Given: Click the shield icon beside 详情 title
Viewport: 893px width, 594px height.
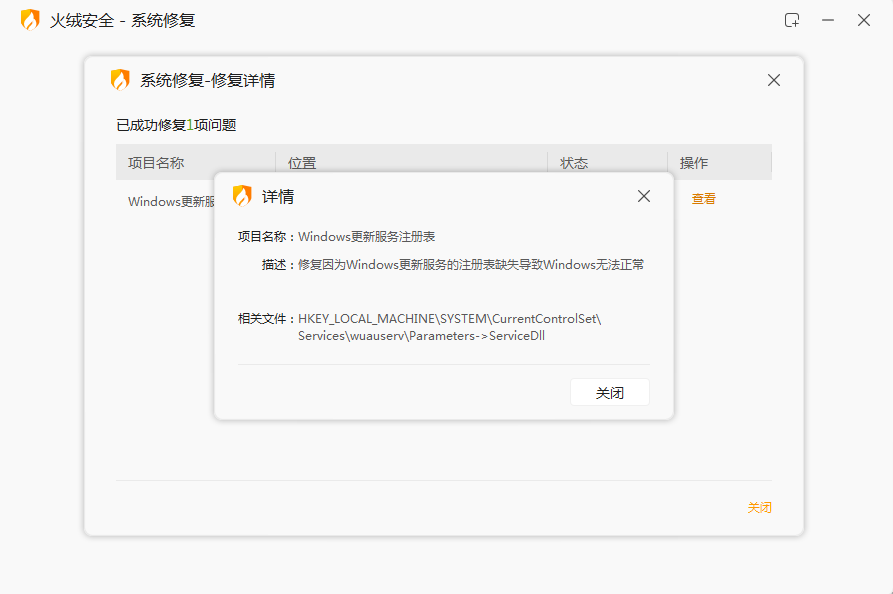Looking at the screenshot, I should tap(242, 196).
